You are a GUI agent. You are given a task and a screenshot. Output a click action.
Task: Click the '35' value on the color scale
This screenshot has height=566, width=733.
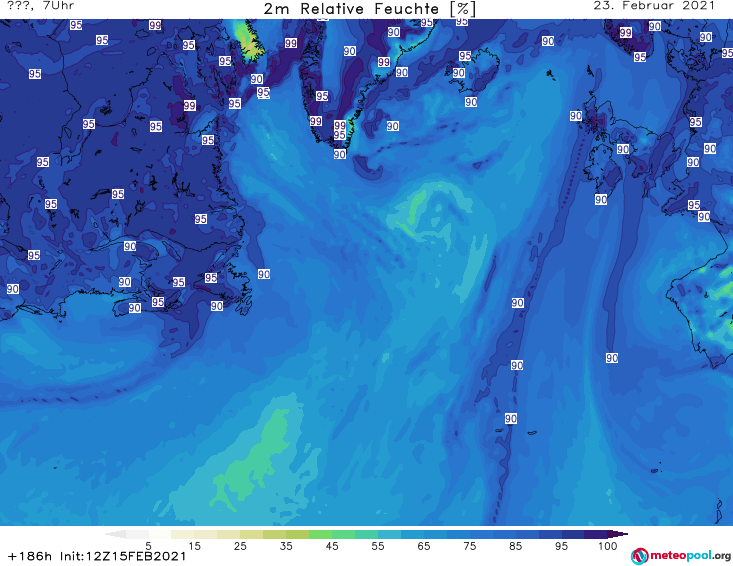tap(286, 546)
